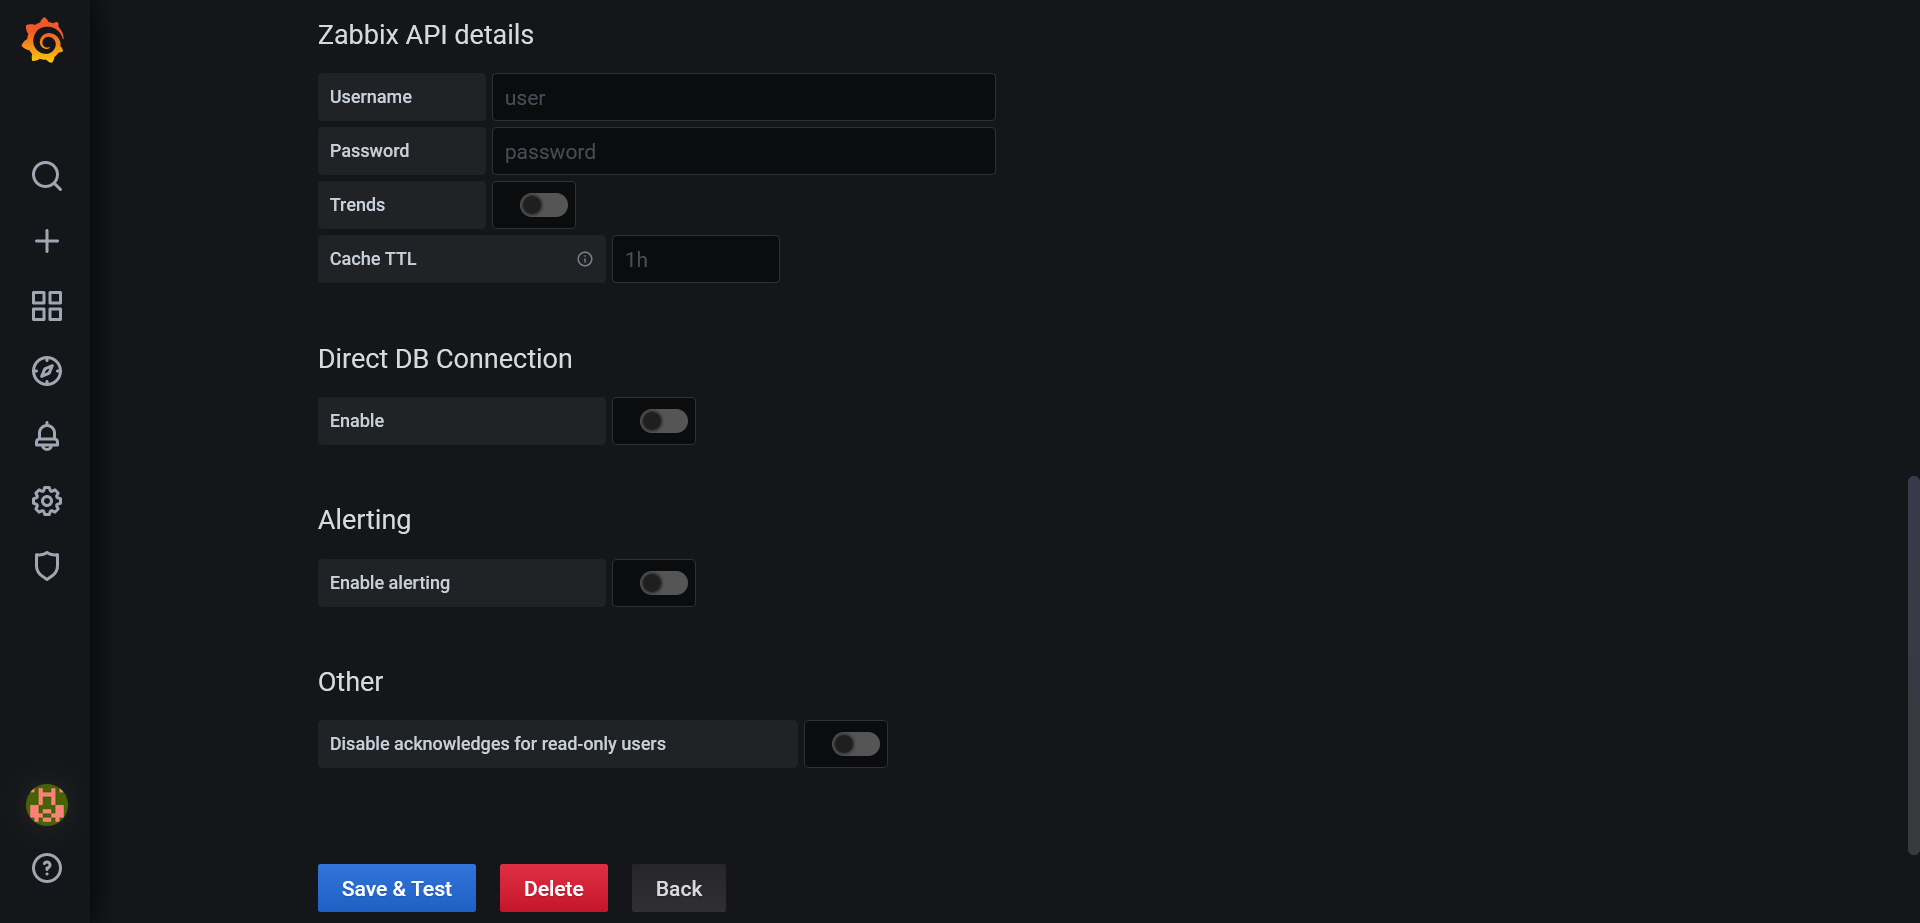Screen dimensions: 1920x923
Task: Click the Delete button
Action: pyautogui.click(x=553, y=887)
